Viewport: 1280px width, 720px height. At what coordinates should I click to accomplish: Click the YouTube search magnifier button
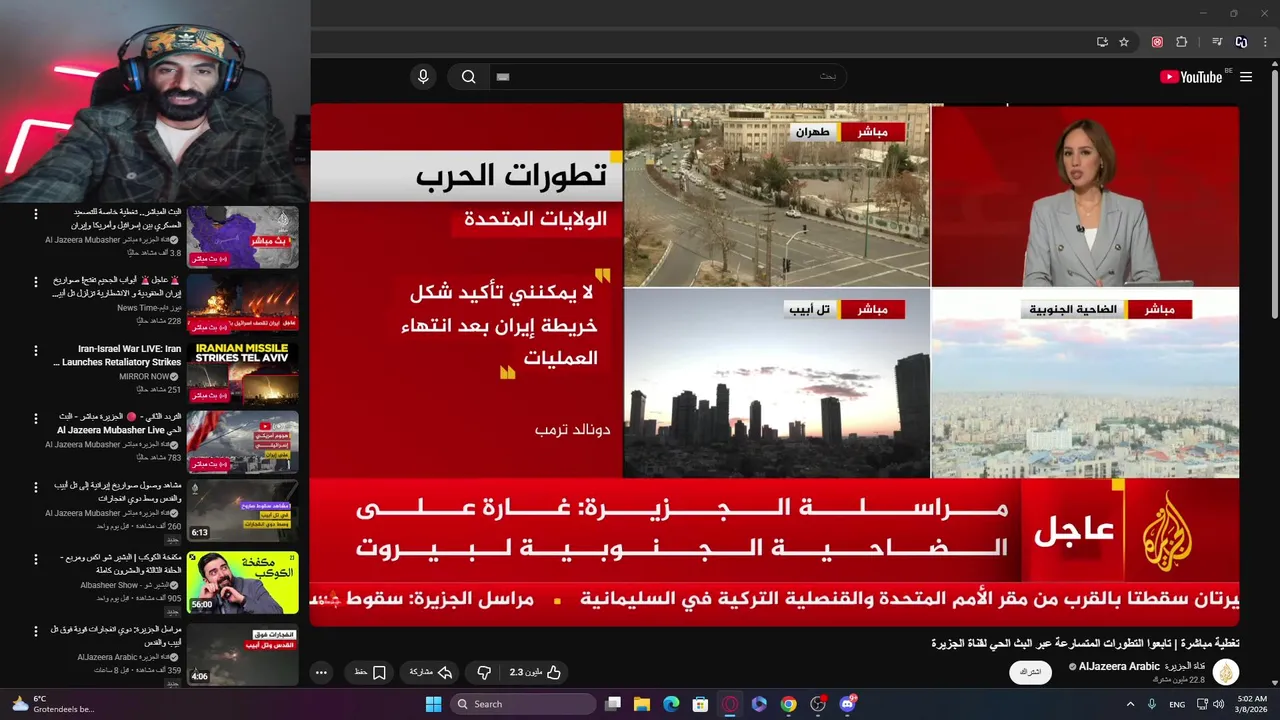(x=468, y=77)
